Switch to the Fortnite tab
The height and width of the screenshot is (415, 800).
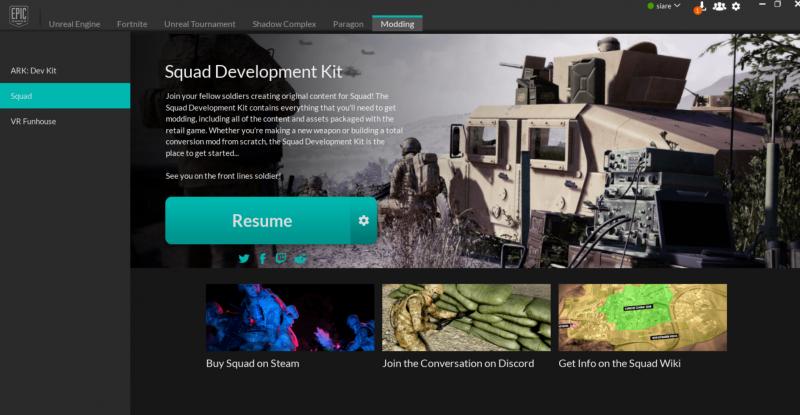(x=132, y=24)
